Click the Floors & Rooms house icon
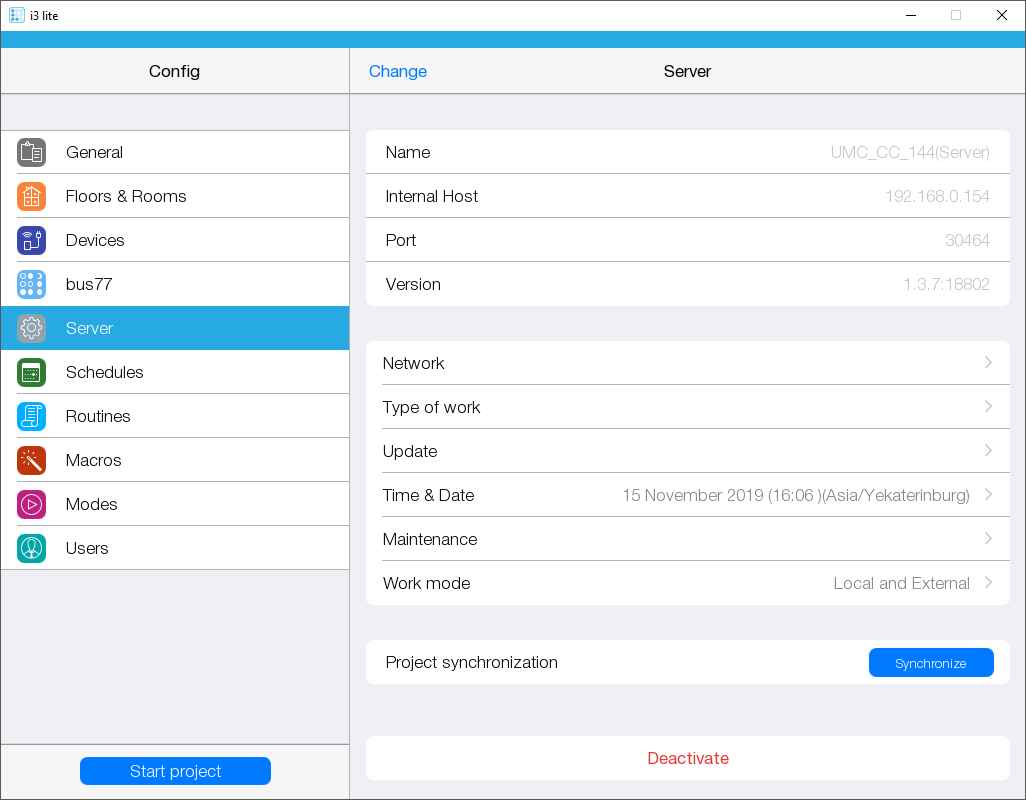Screen dimensions: 1026x800 point(31,197)
